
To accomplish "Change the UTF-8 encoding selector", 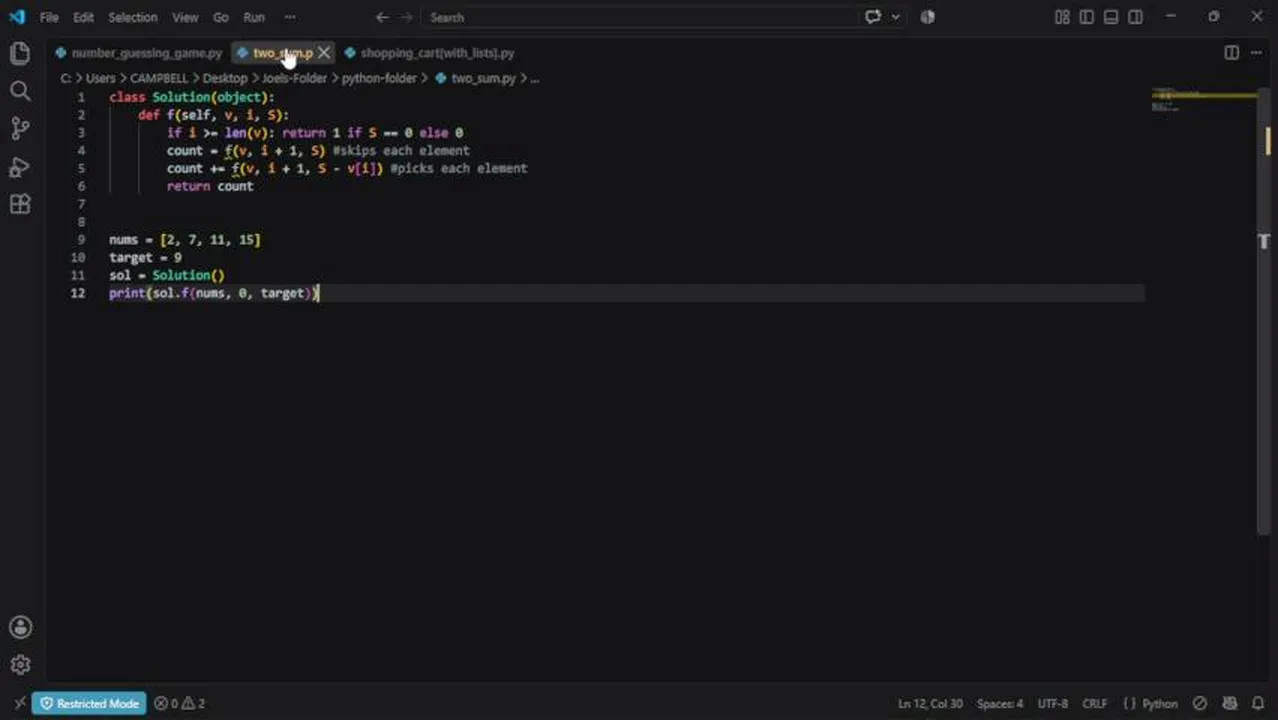I will pos(1053,703).
